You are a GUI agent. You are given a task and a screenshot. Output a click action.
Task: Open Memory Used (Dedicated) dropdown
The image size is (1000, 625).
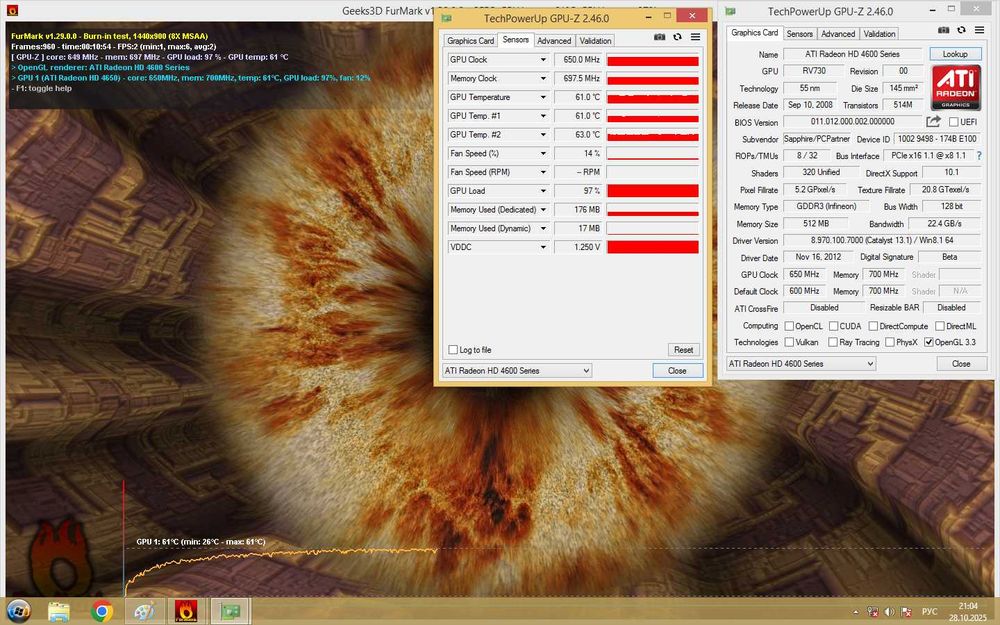click(x=543, y=210)
